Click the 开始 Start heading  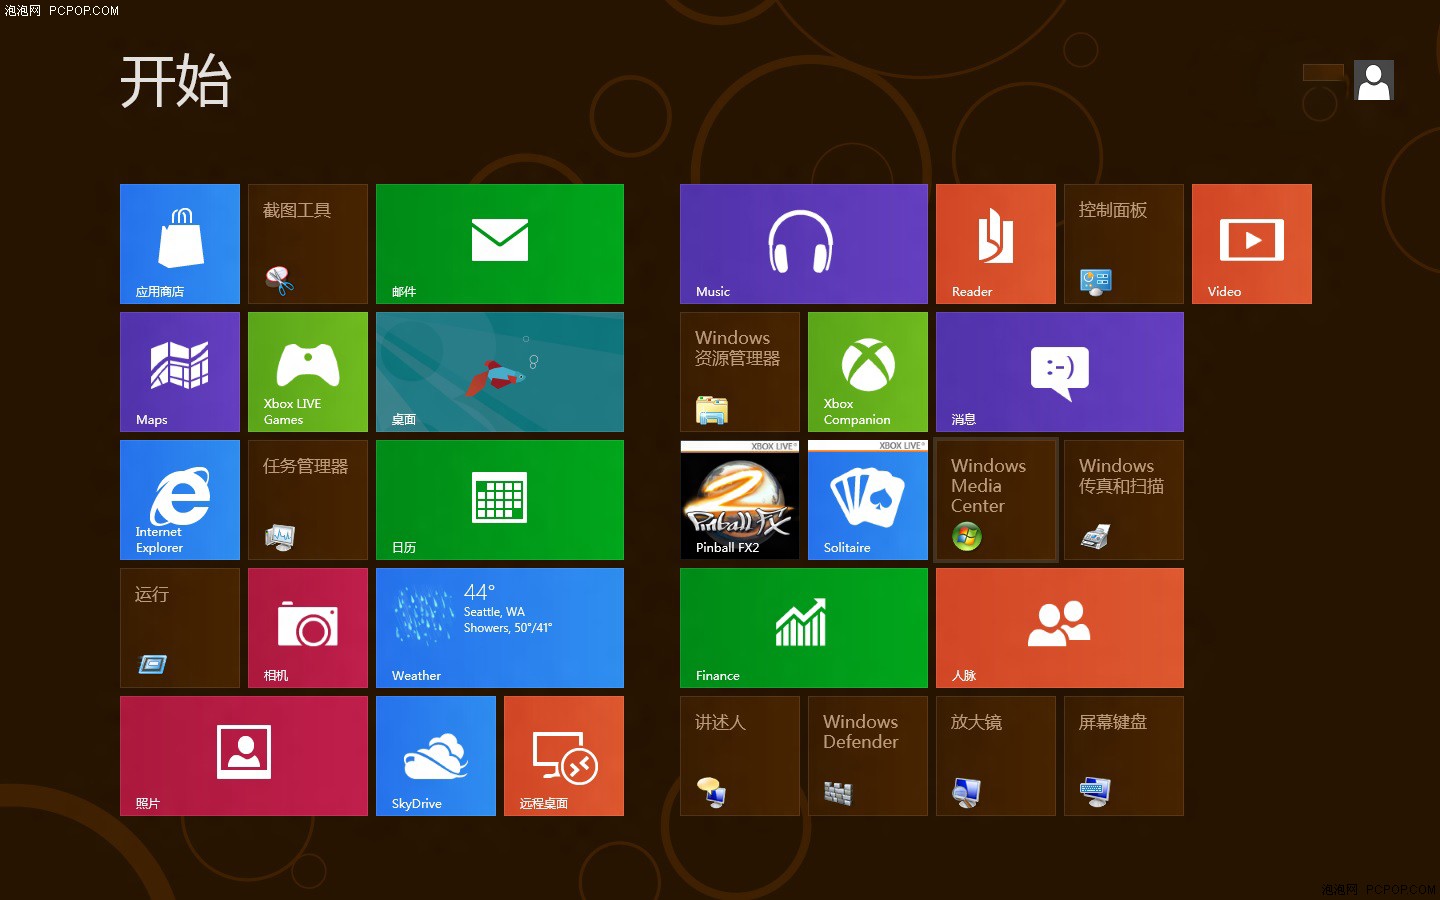[176, 81]
